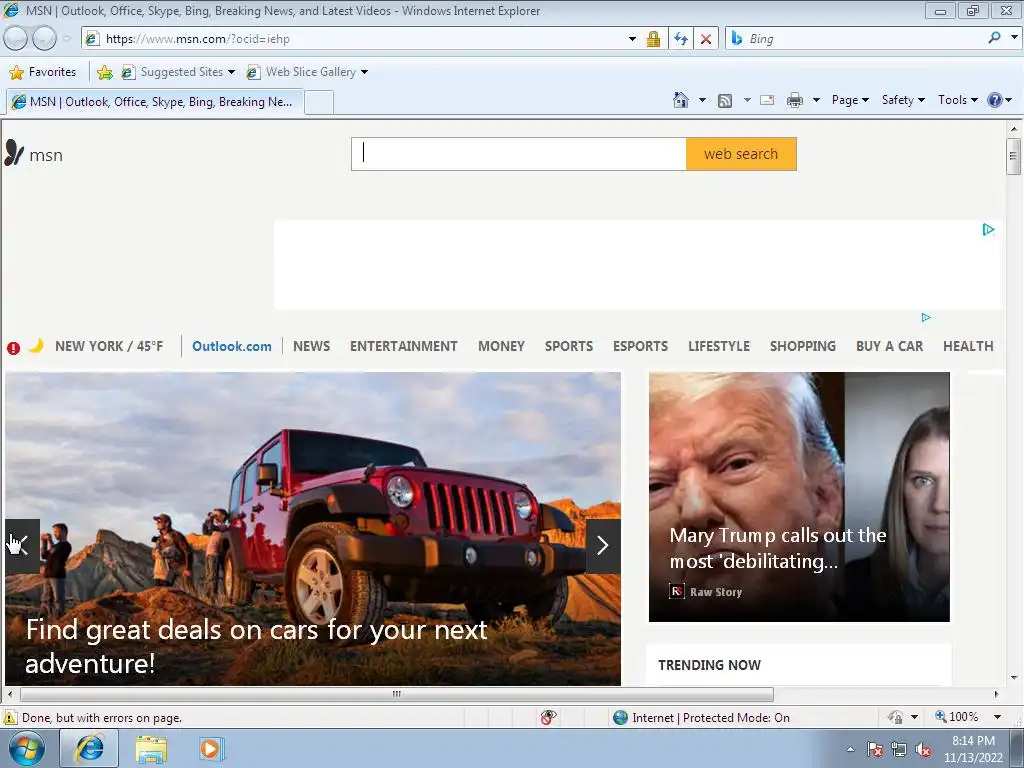
Task: Click the Forward navigation button
Action: coord(44,39)
